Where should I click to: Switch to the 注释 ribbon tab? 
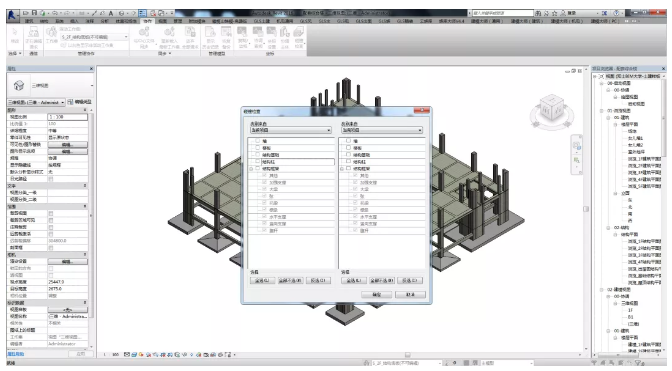[90, 21]
